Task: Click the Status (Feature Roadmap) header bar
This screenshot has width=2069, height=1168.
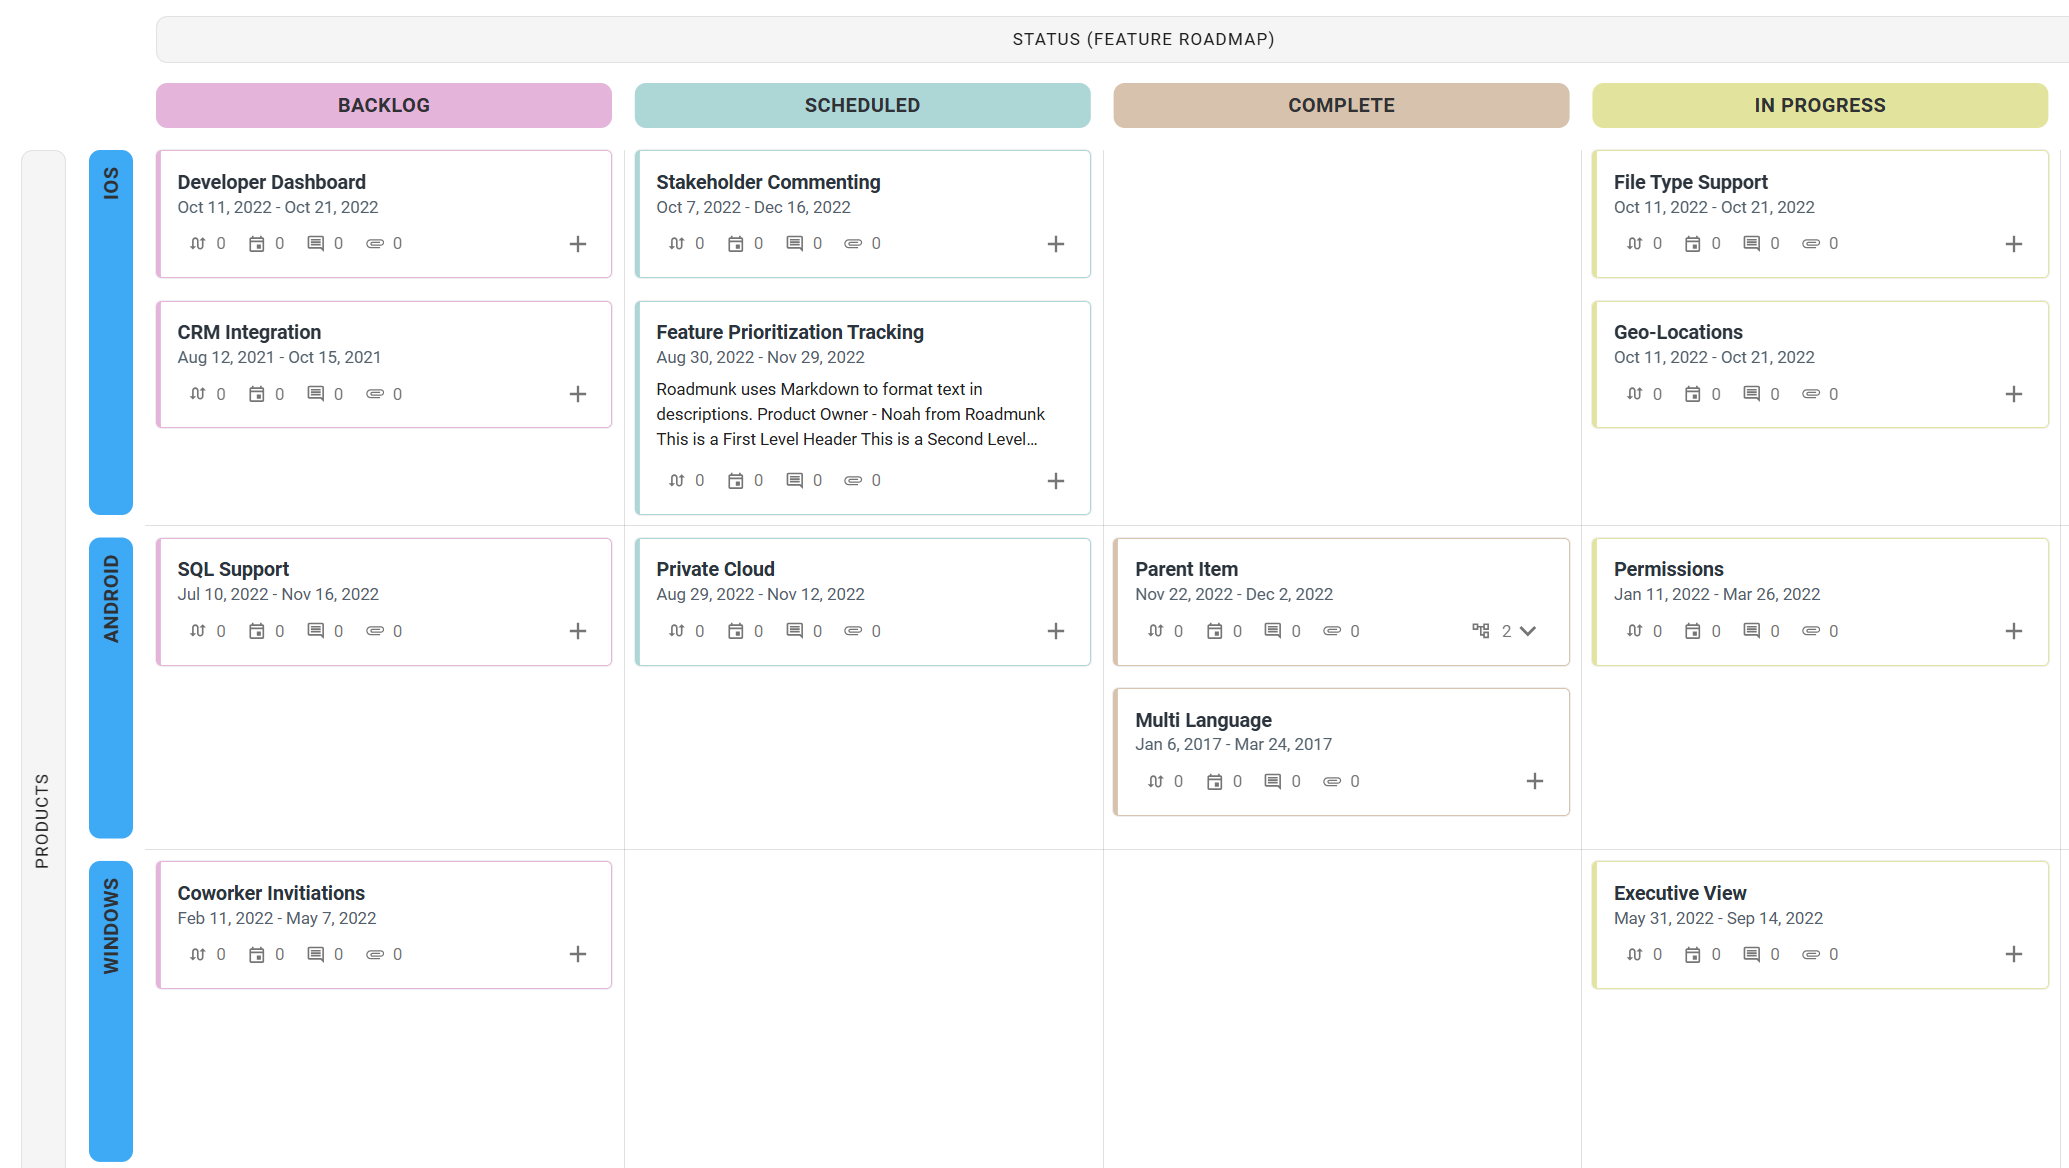Action: click(x=1143, y=40)
